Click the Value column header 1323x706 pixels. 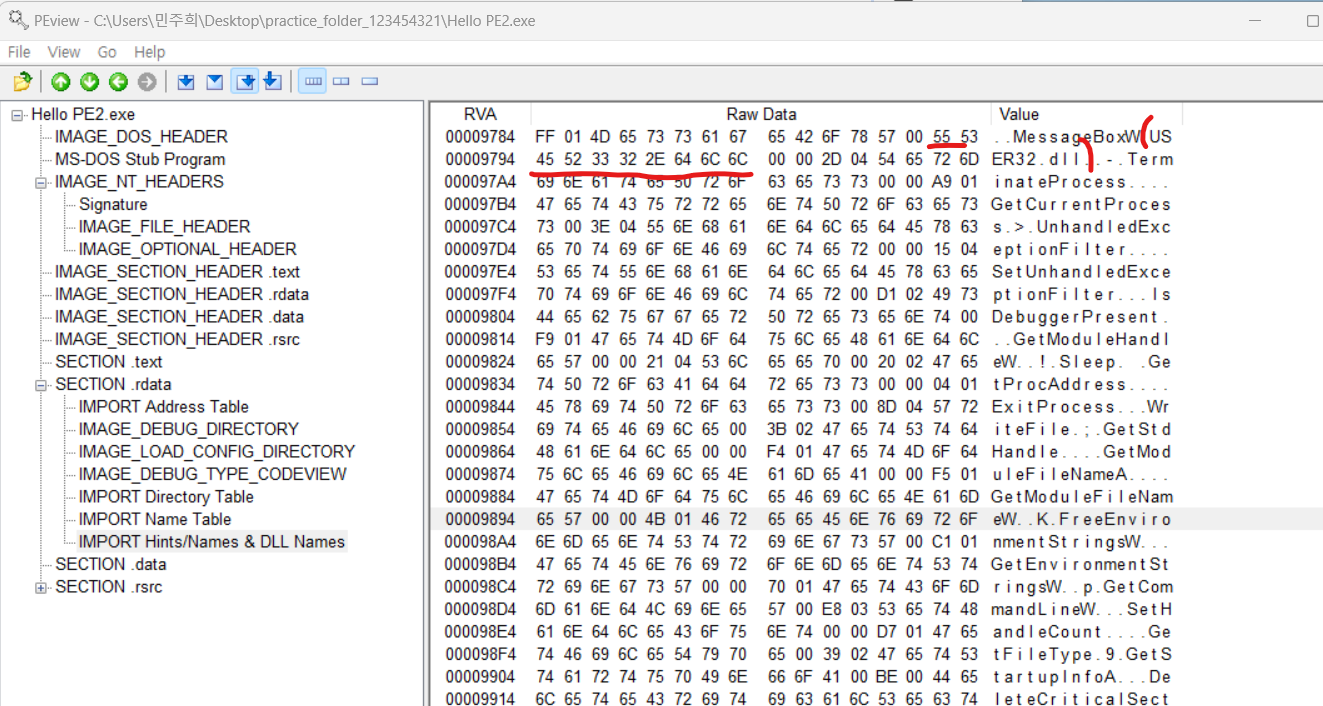click(x=1019, y=114)
